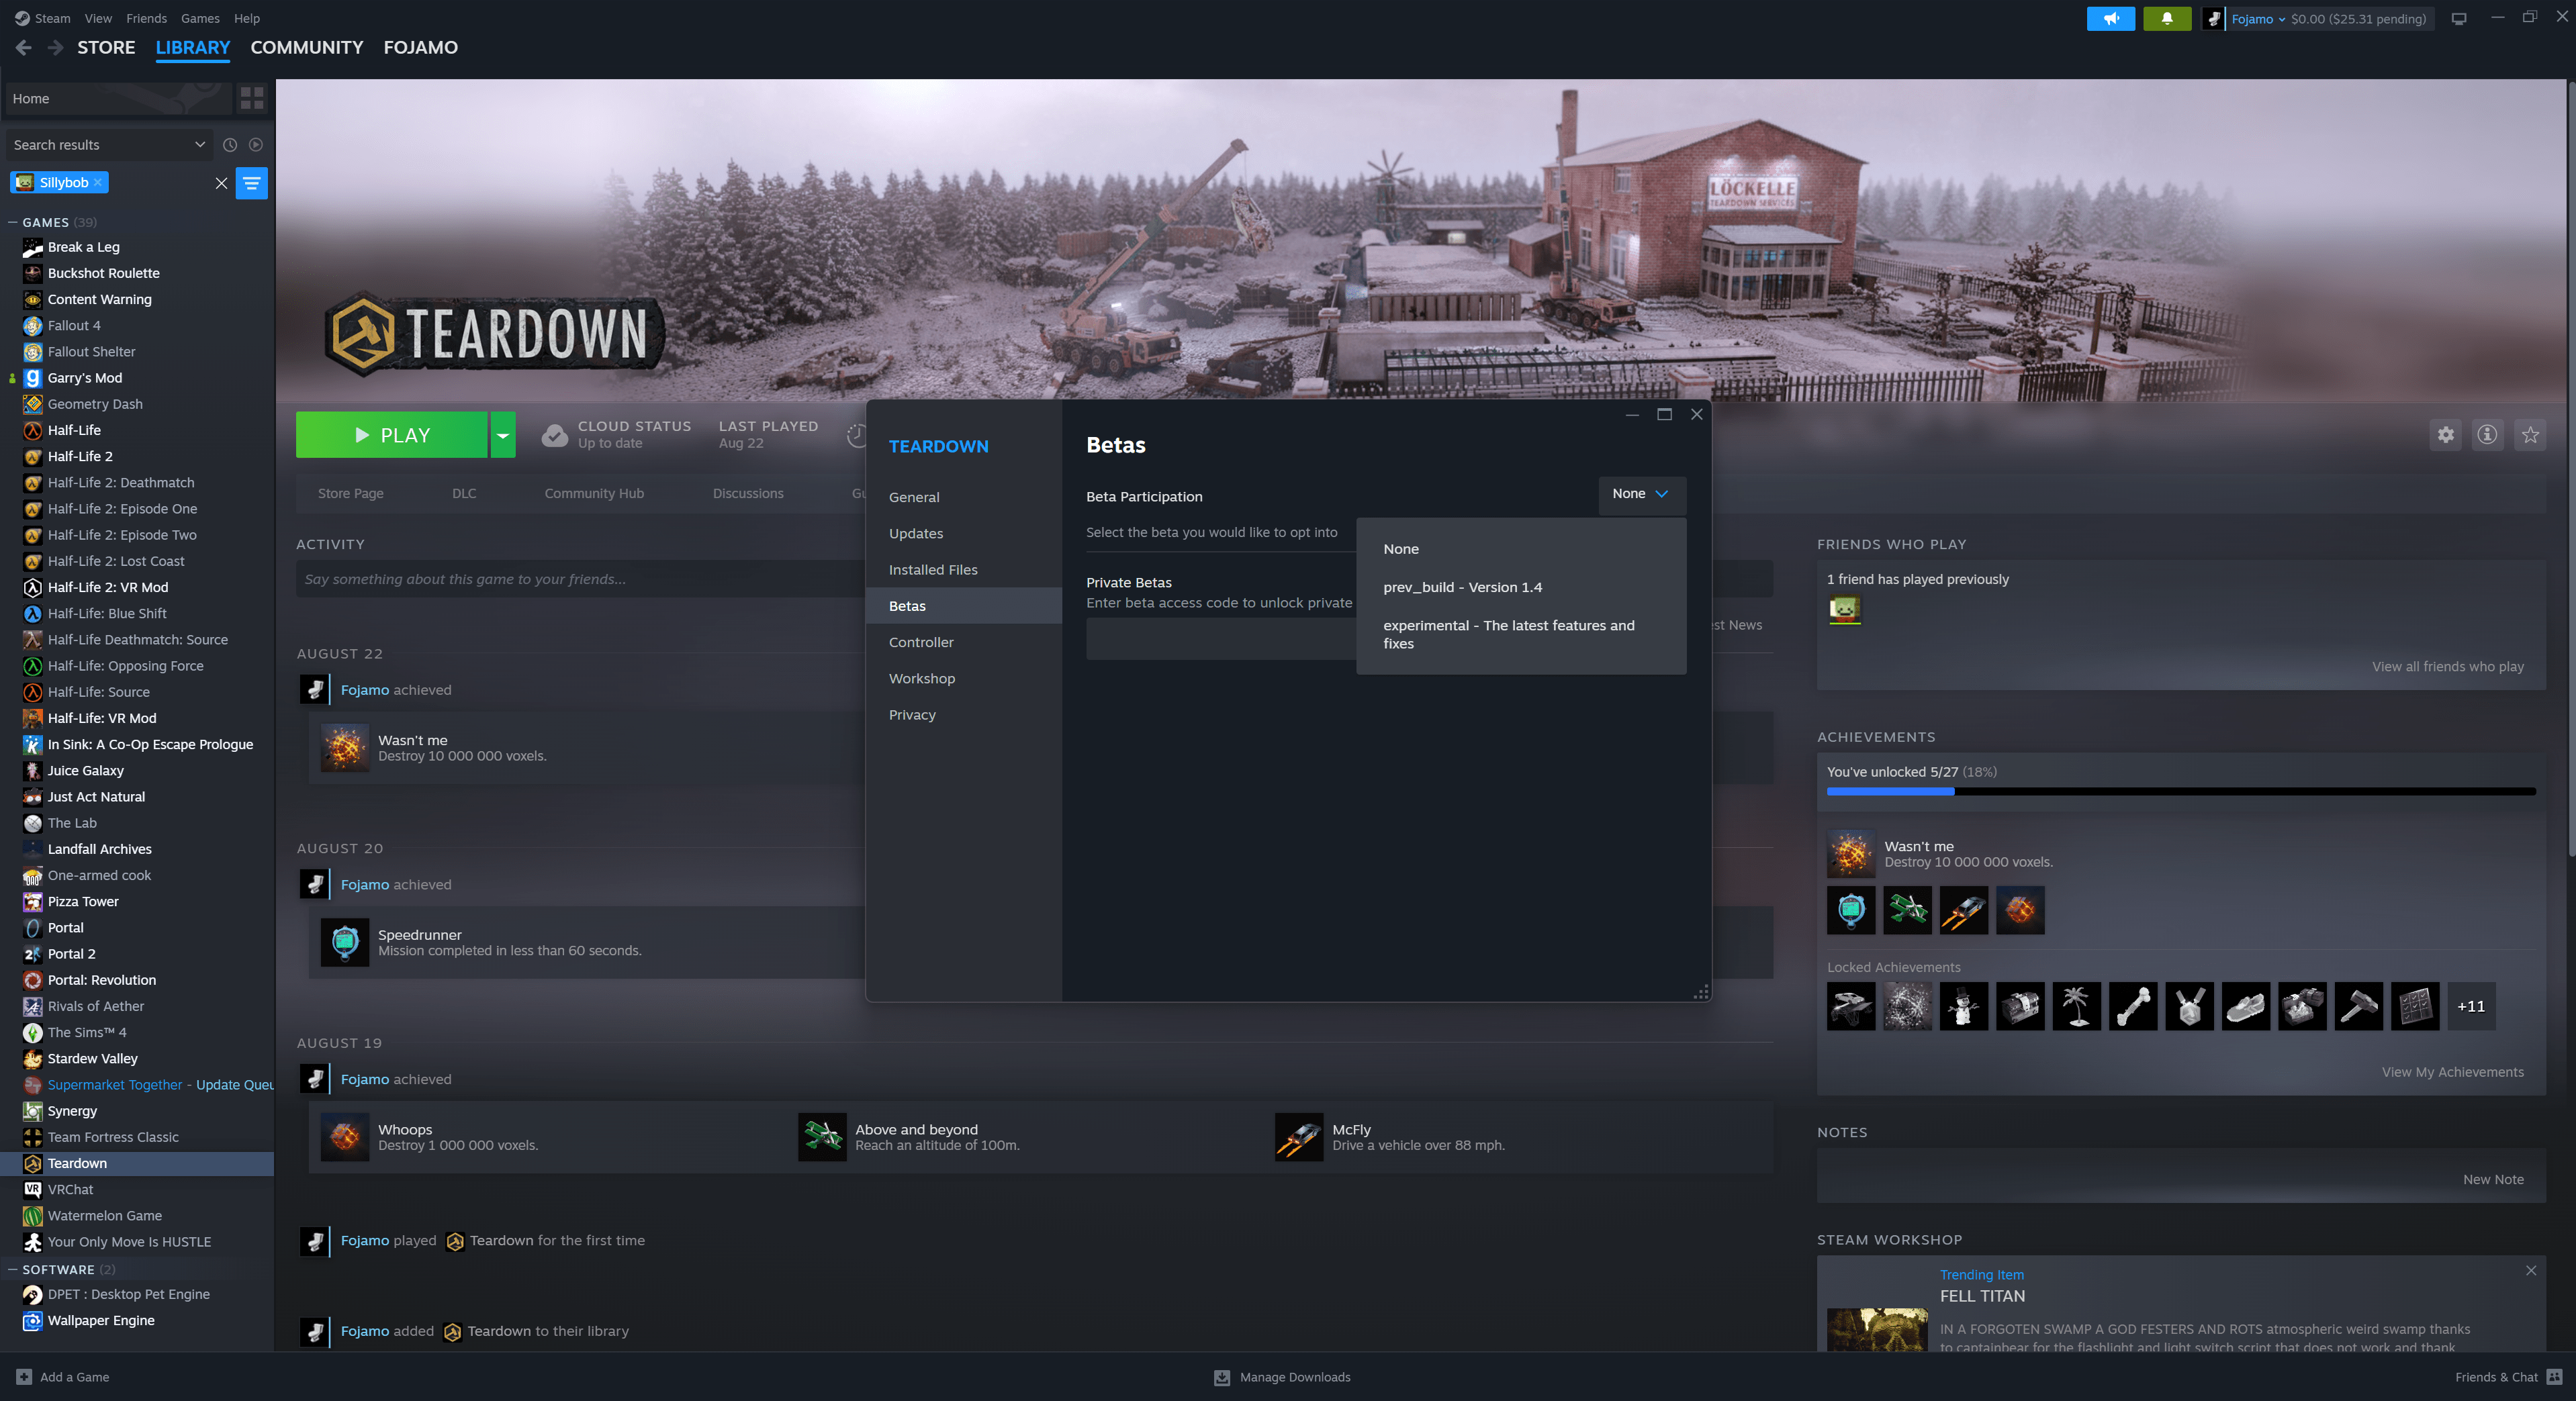
Task: Open the Workshop properties tab
Action: [963, 678]
